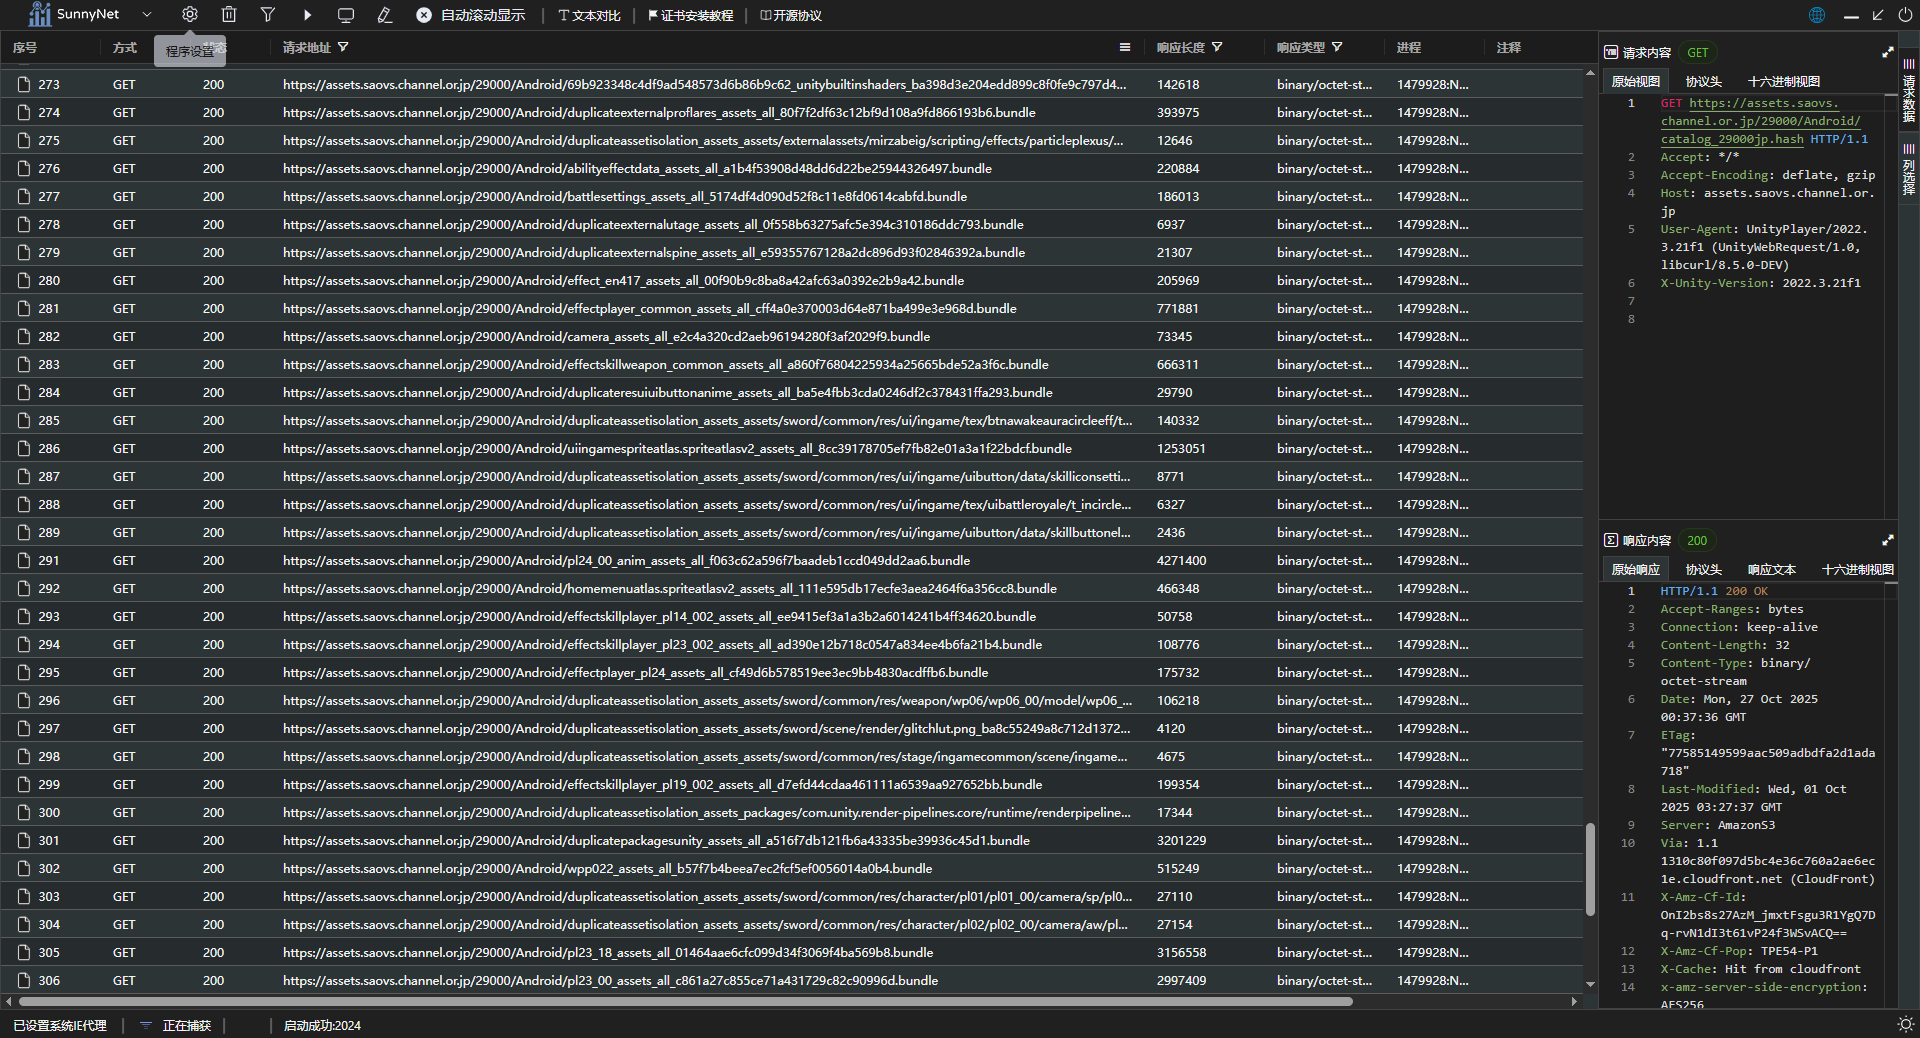Select the checkbox icon of row 291
The height and width of the screenshot is (1038, 1920).
pyautogui.click(x=23, y=561)
